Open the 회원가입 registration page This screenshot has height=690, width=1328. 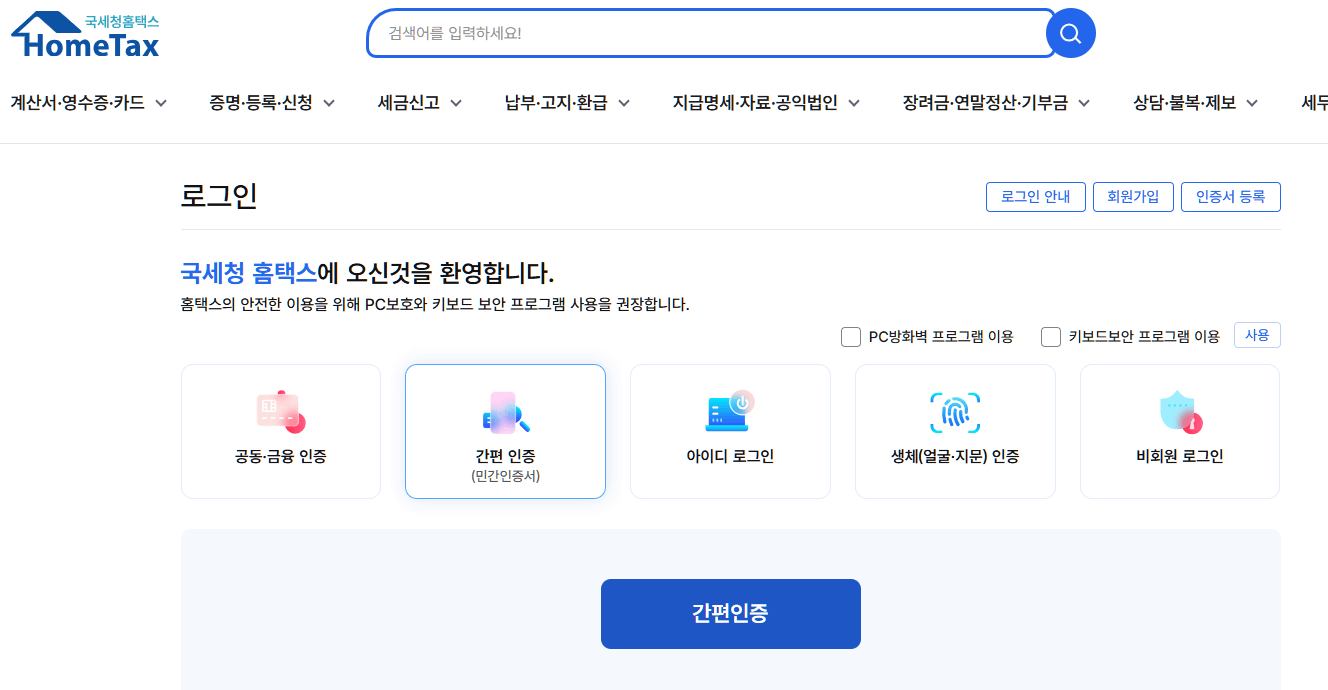pyautogui.click(x=1133, y=196)
